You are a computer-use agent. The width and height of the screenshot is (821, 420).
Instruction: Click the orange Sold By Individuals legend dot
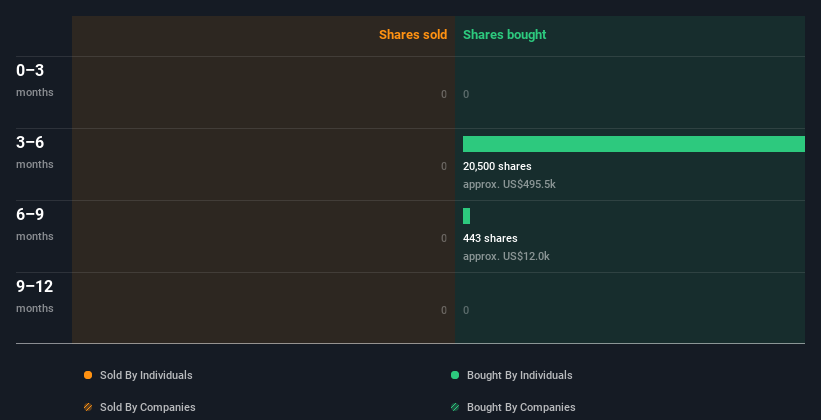point(88,375)
